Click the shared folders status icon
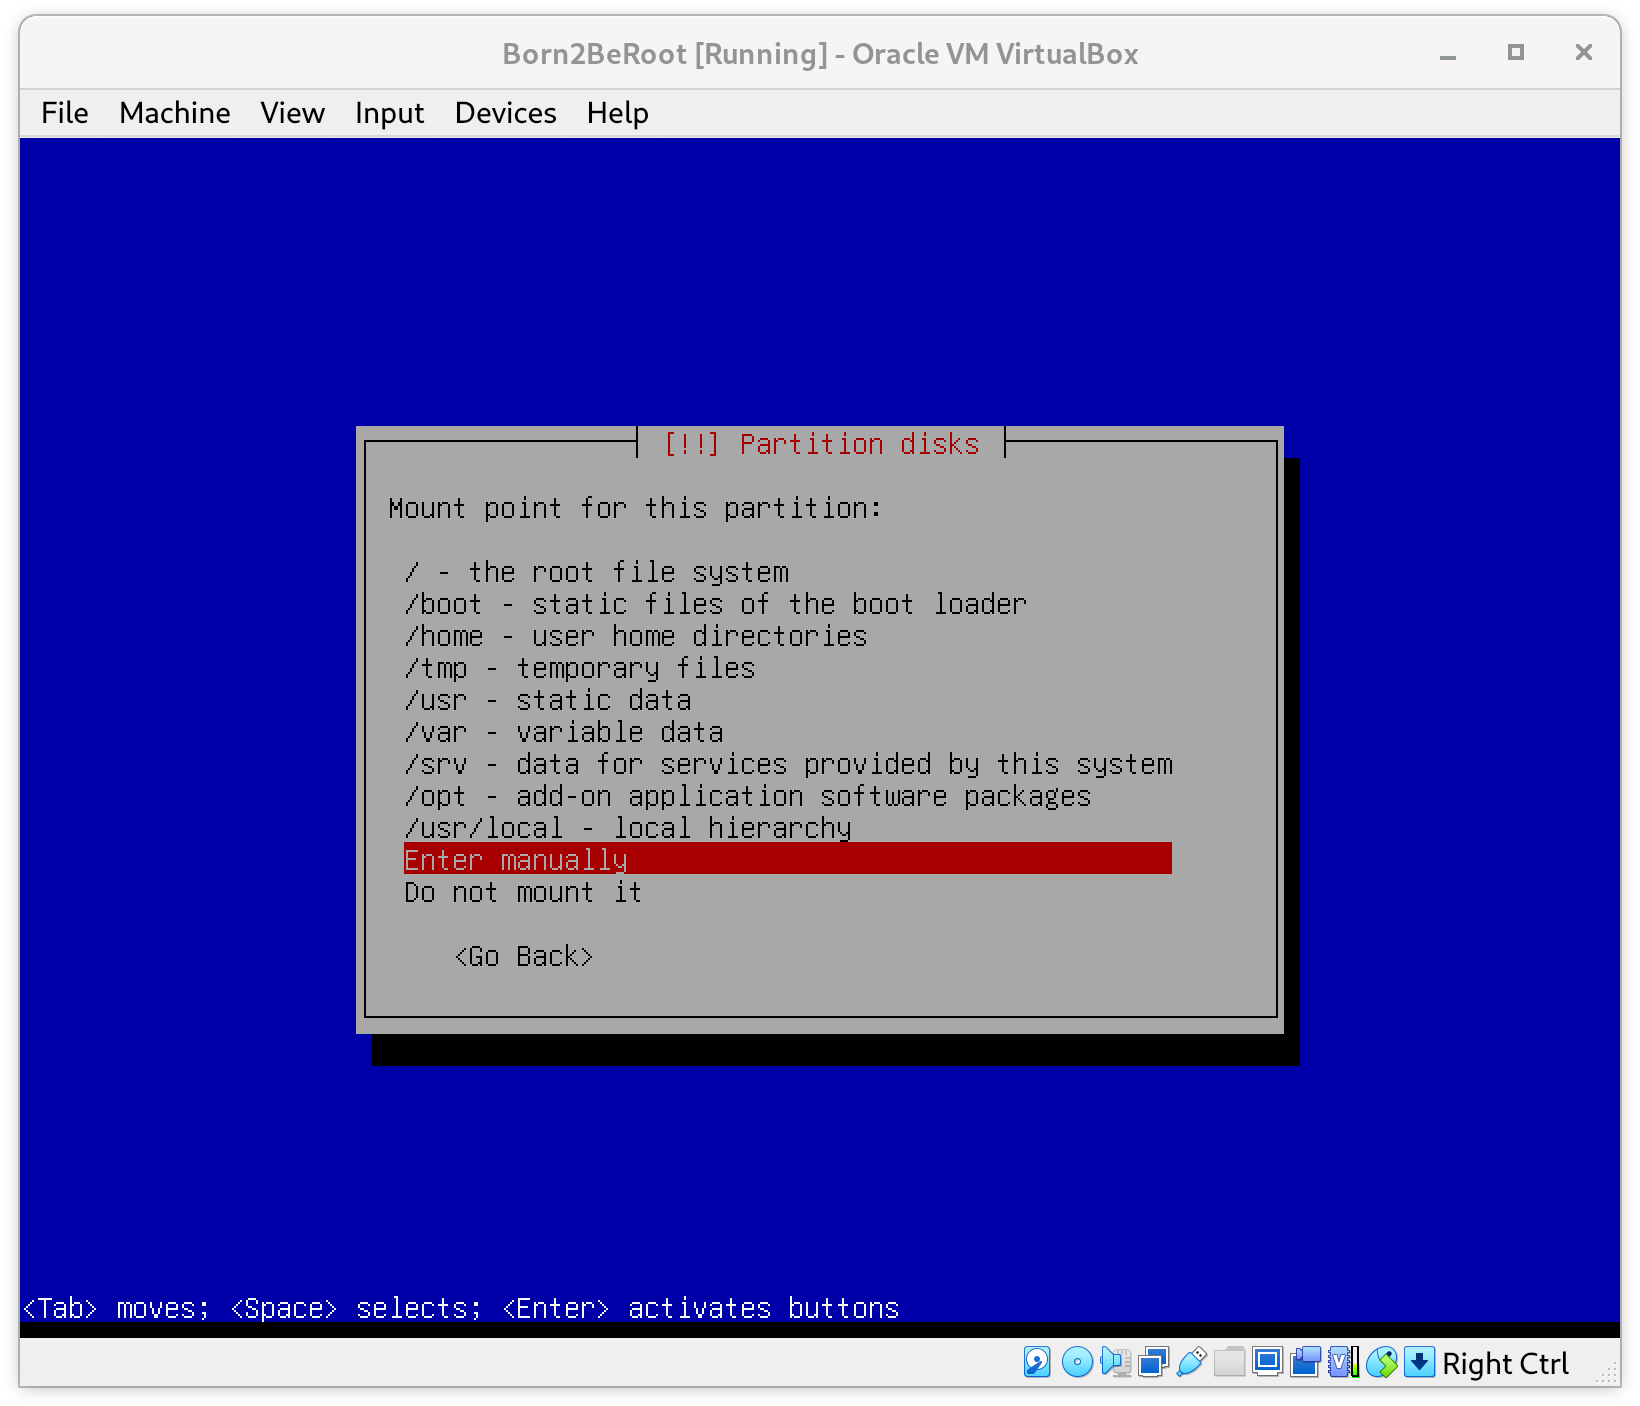This screenshot has width=1640, height=1406. 1229,1362
